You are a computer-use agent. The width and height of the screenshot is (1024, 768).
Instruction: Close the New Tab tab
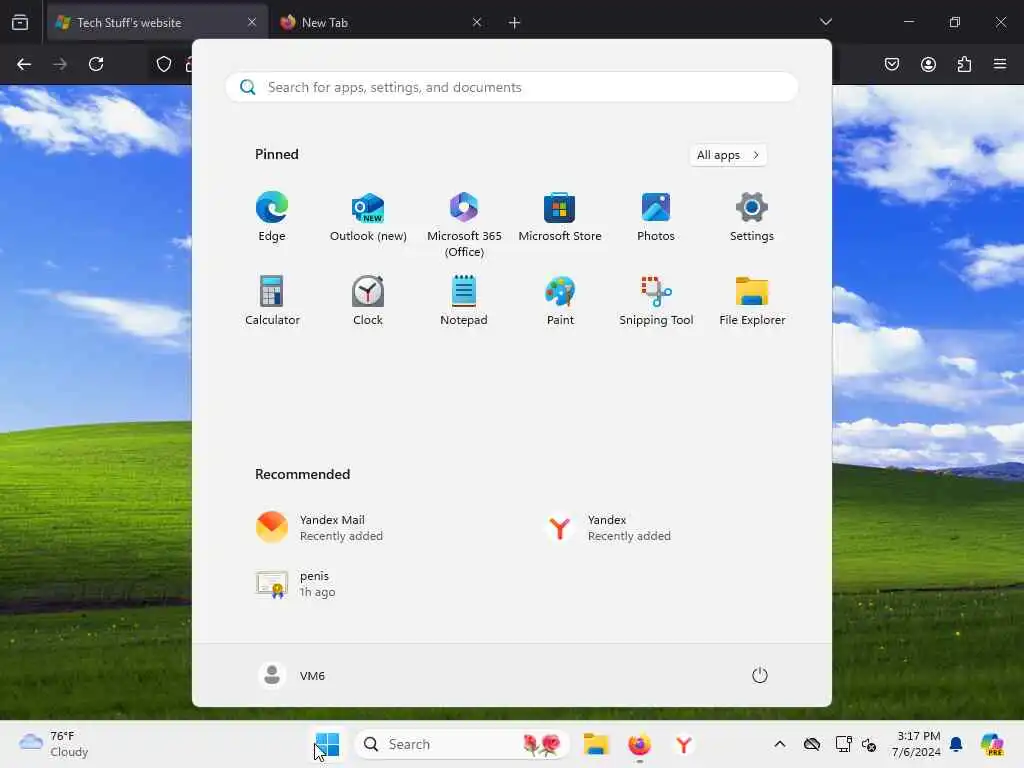[x=477, y=22]
